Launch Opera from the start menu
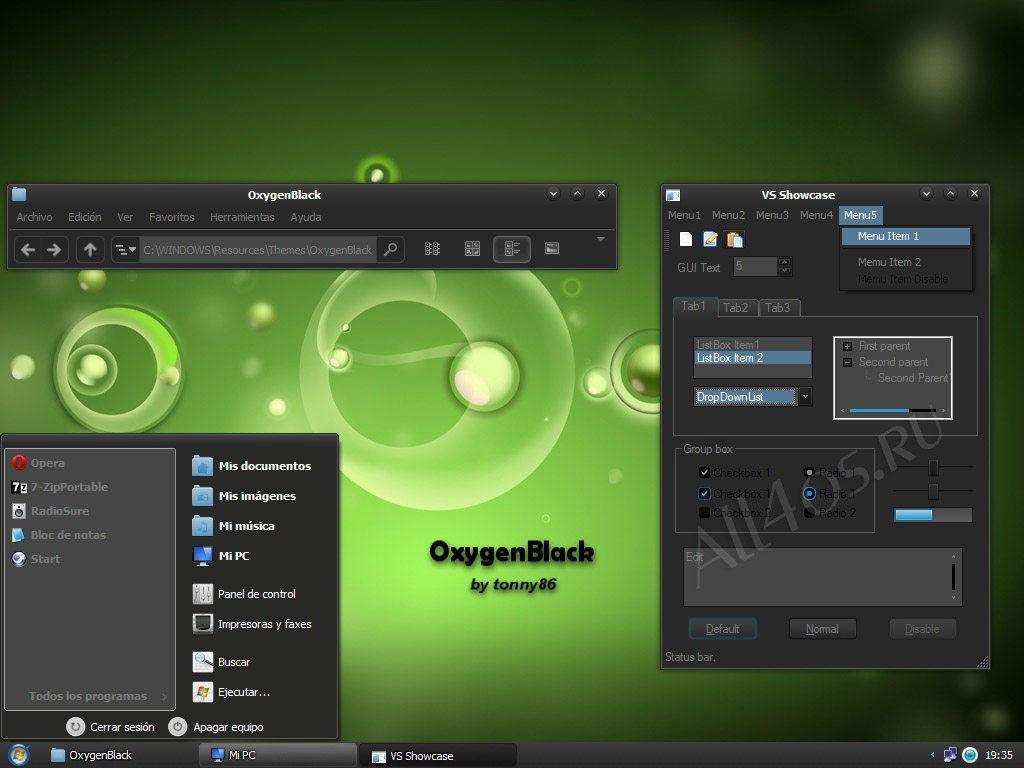The image size is (1024, 768). 39,463
